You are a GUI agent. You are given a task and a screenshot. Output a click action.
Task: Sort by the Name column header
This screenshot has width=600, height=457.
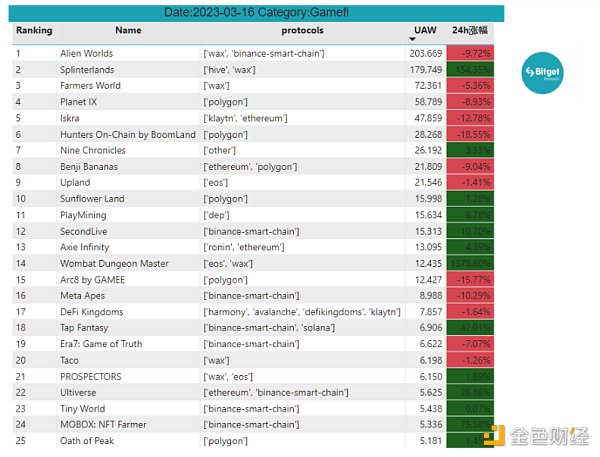click(x=128, y=31)
